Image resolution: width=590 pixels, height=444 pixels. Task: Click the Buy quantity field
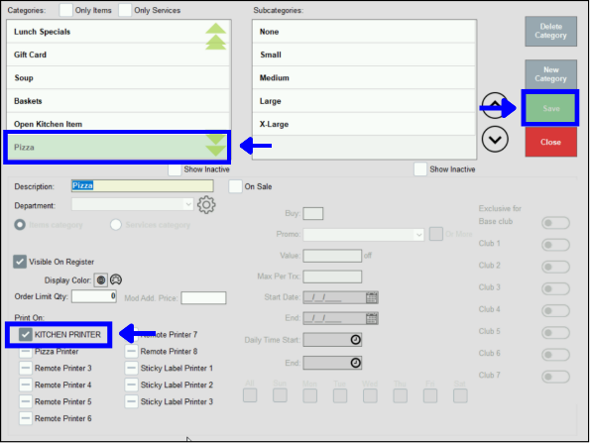313,213
